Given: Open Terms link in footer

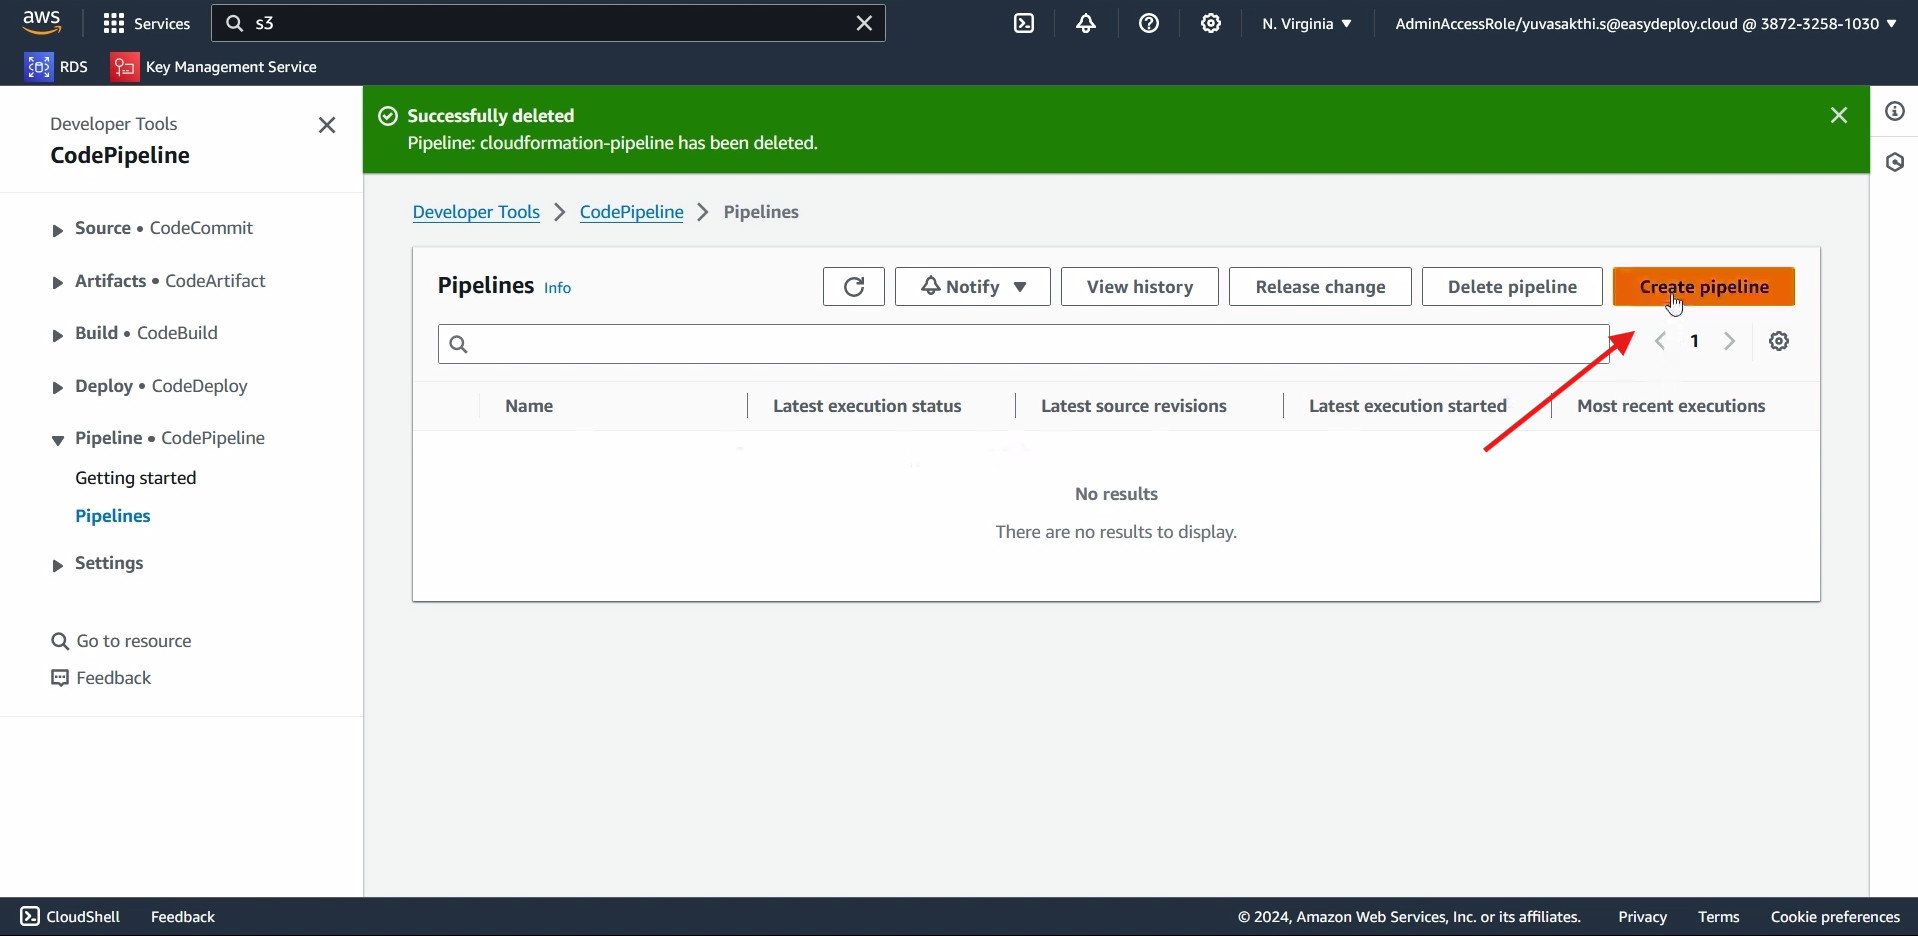Looking at the screenshot, I should 1719,916.
